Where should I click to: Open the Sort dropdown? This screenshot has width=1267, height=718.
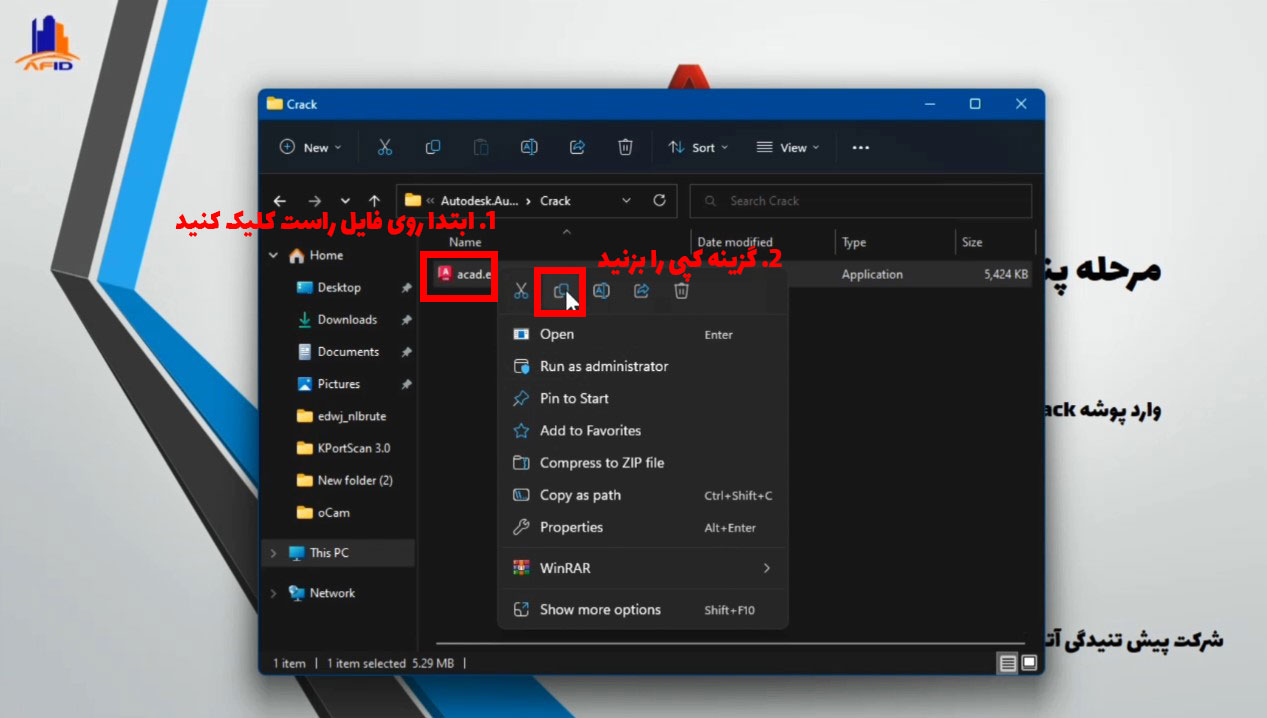[698, 147]
